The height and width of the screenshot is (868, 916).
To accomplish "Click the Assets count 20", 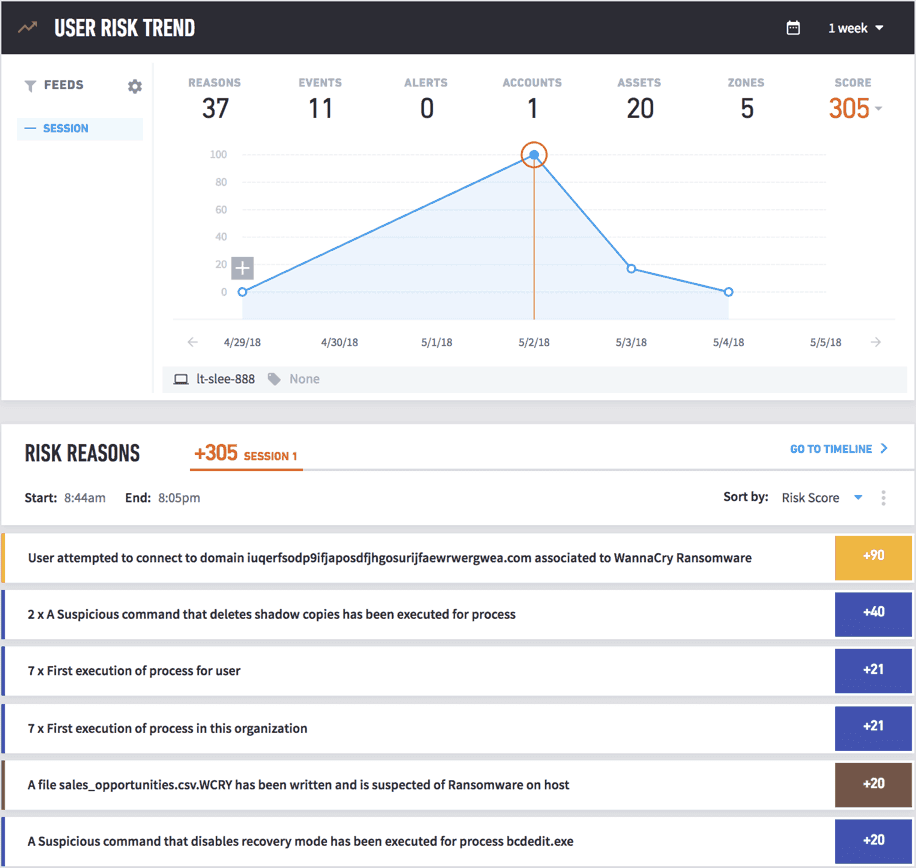I will point(640,109).
